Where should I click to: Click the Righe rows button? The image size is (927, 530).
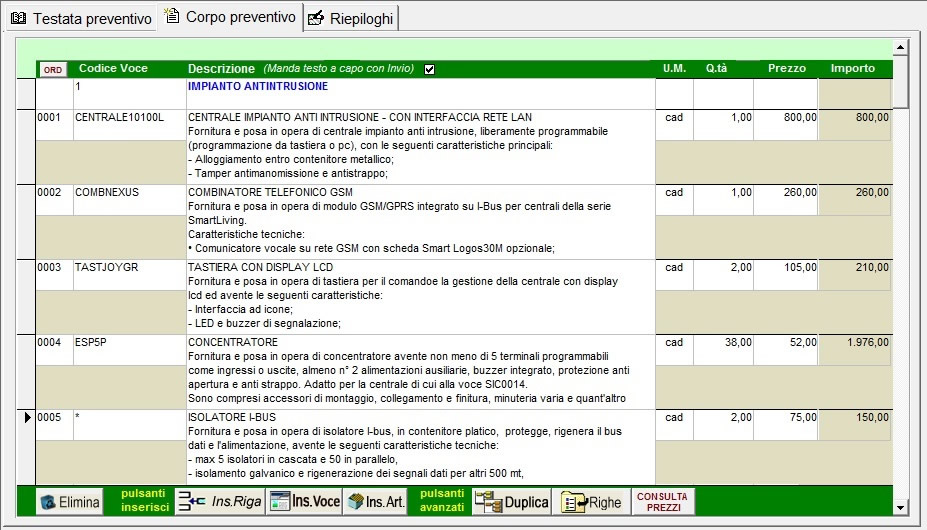(591, 502)
